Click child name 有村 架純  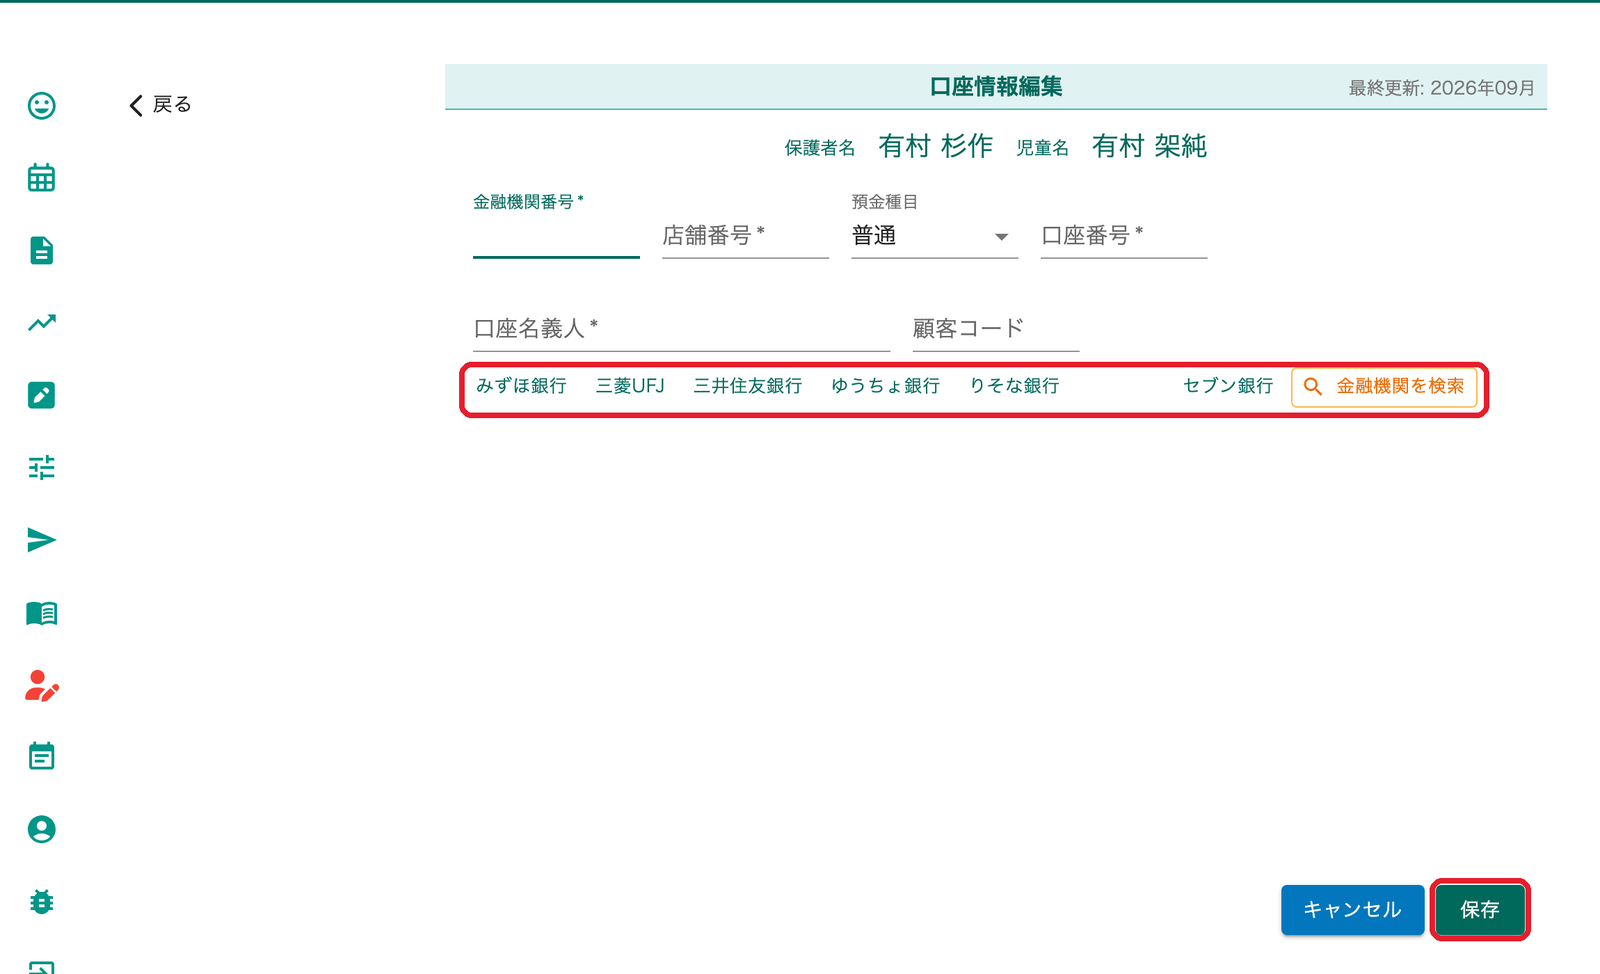point(1149,146)
